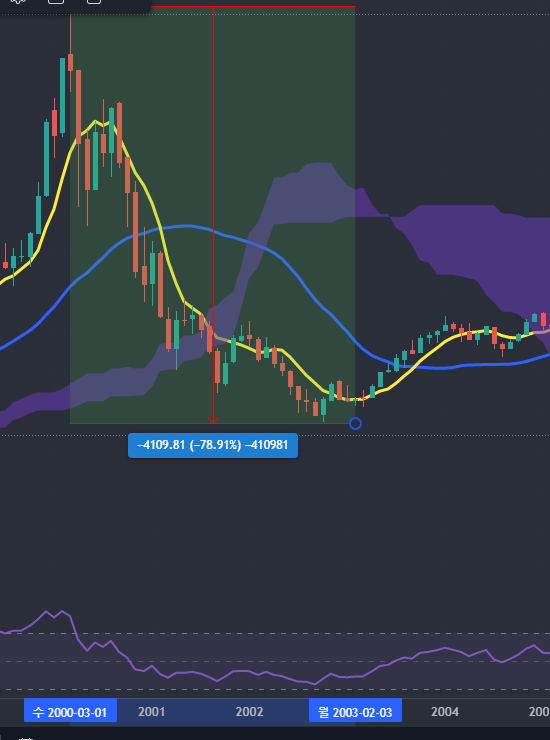Viewport: 550px width, 740px height.
Task: Click the red vertical measurement arrow line
Action: coord(213,215)
